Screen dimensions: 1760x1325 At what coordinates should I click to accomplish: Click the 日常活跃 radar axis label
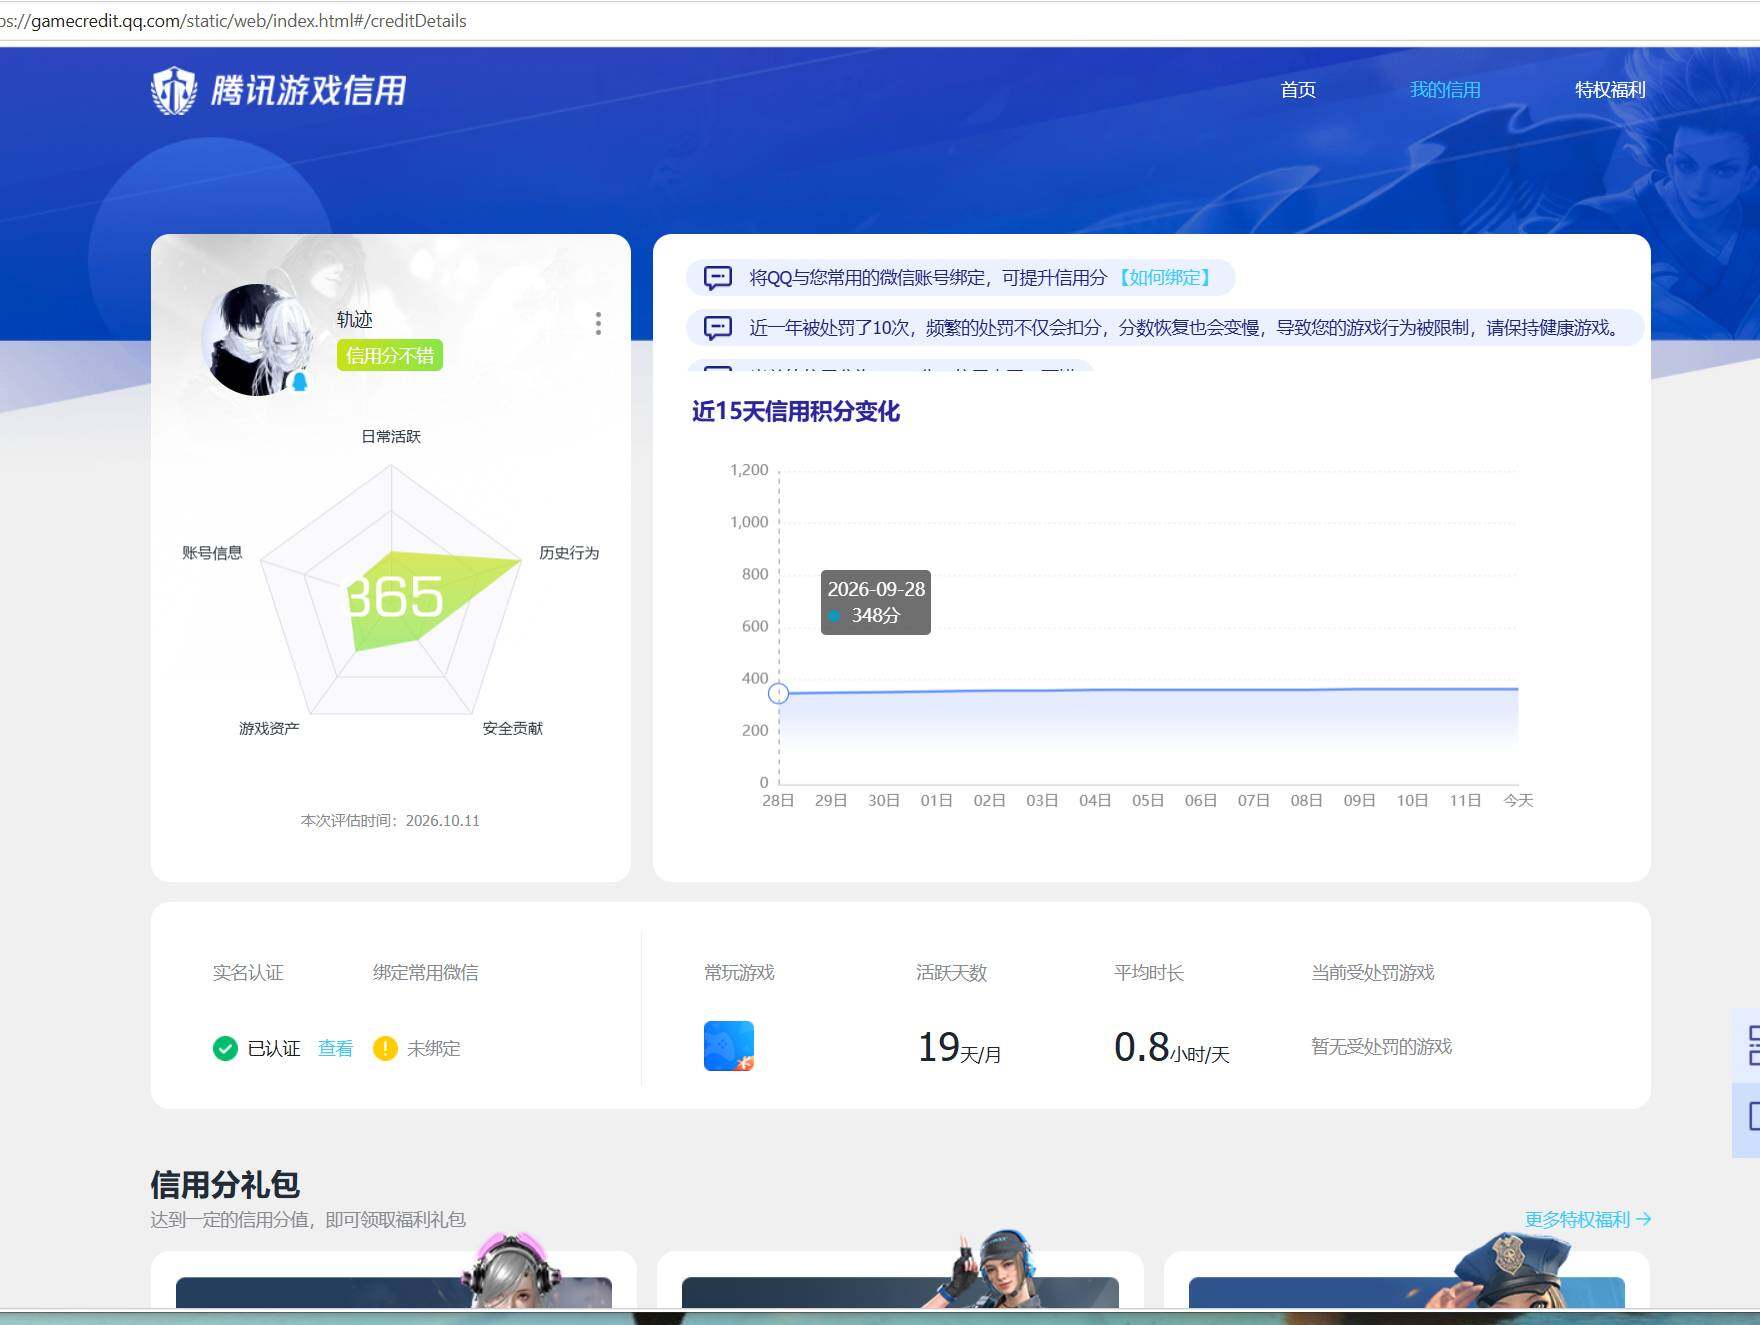(x=391, y=436)
